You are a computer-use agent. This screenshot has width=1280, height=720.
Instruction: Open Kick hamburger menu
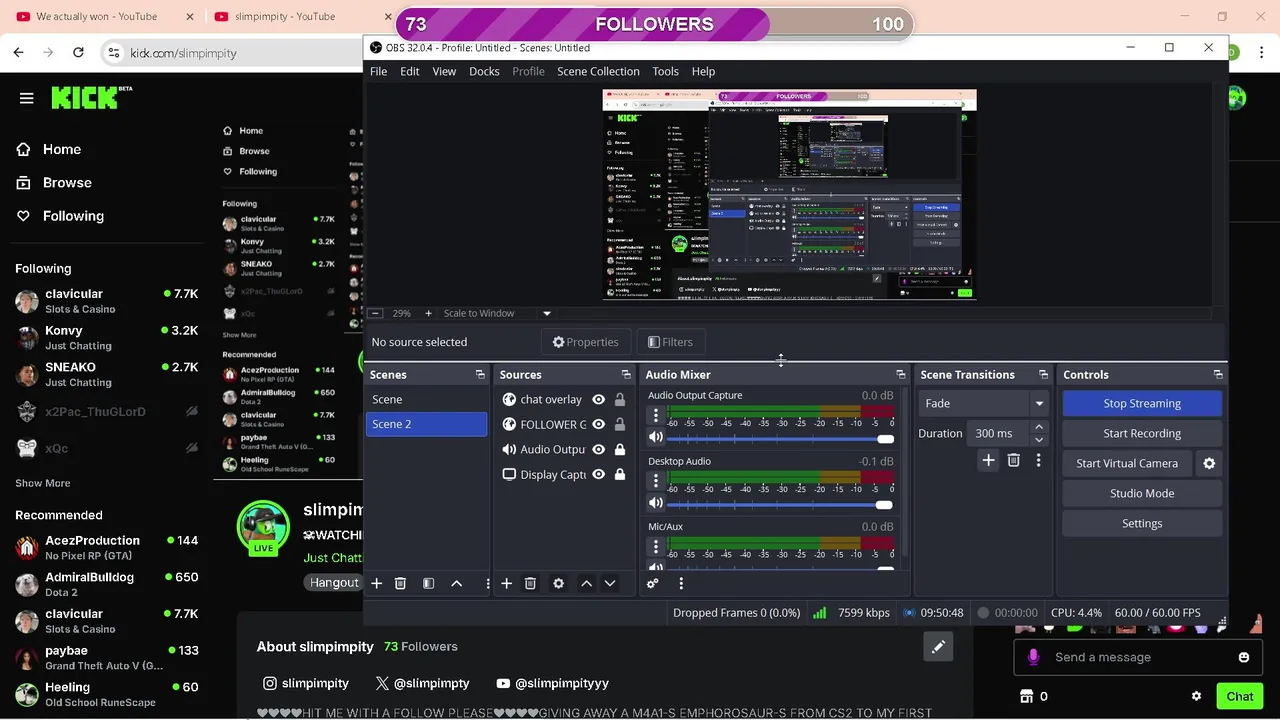[x=27, y=98]
